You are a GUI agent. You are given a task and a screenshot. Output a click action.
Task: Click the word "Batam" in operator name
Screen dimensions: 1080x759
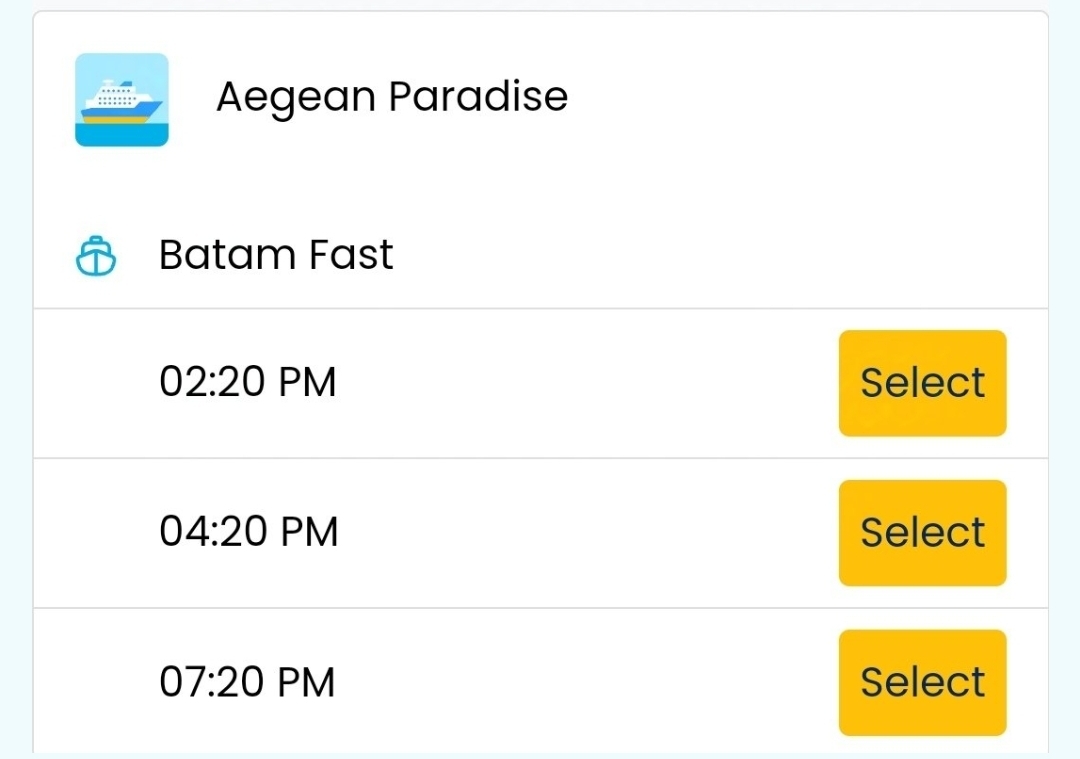coord(225,255)
